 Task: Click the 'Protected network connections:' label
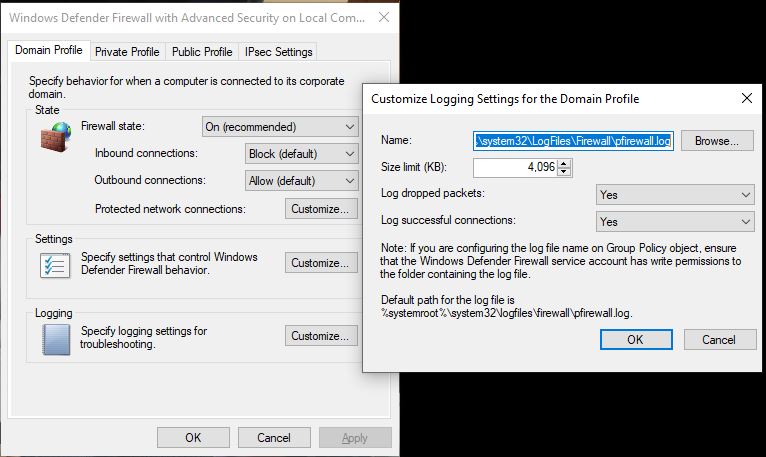pos(170,209)
